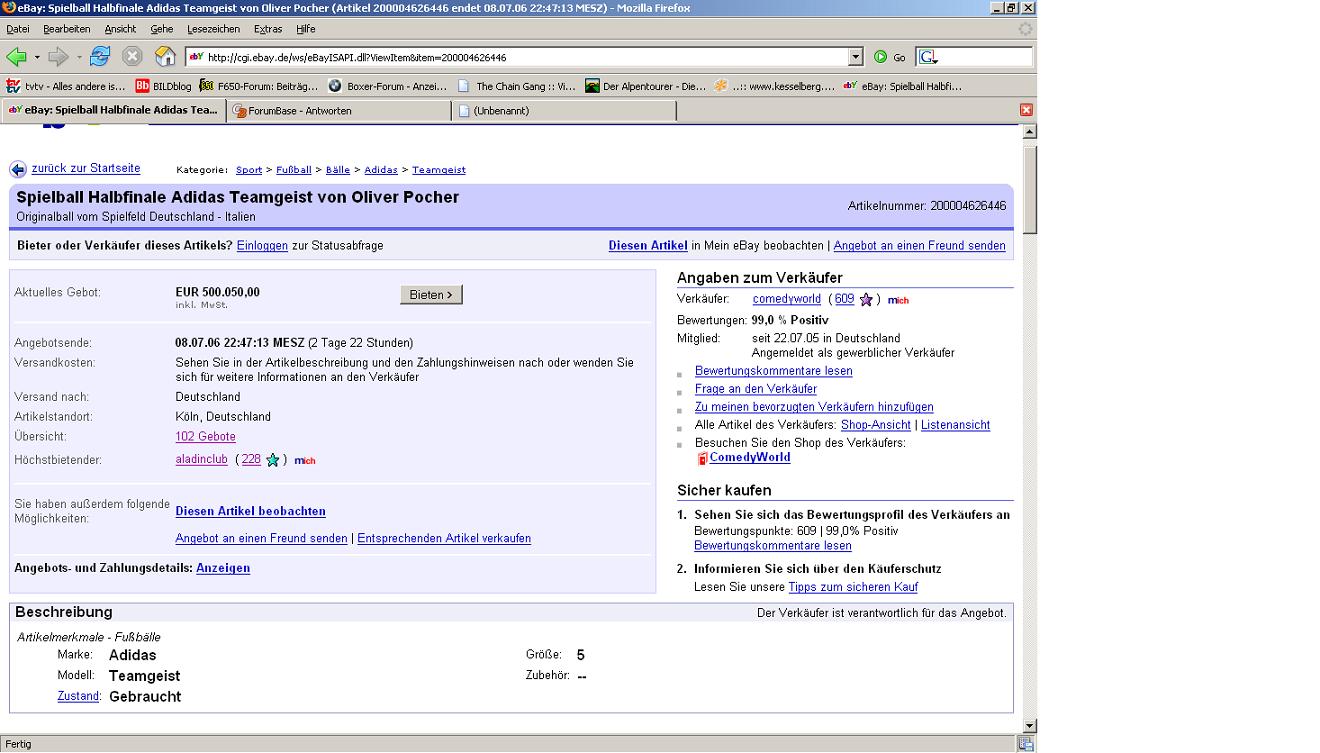Open seller feedback score 609
This screenshot has width=1320, height=753.
[x=844, y=299]
